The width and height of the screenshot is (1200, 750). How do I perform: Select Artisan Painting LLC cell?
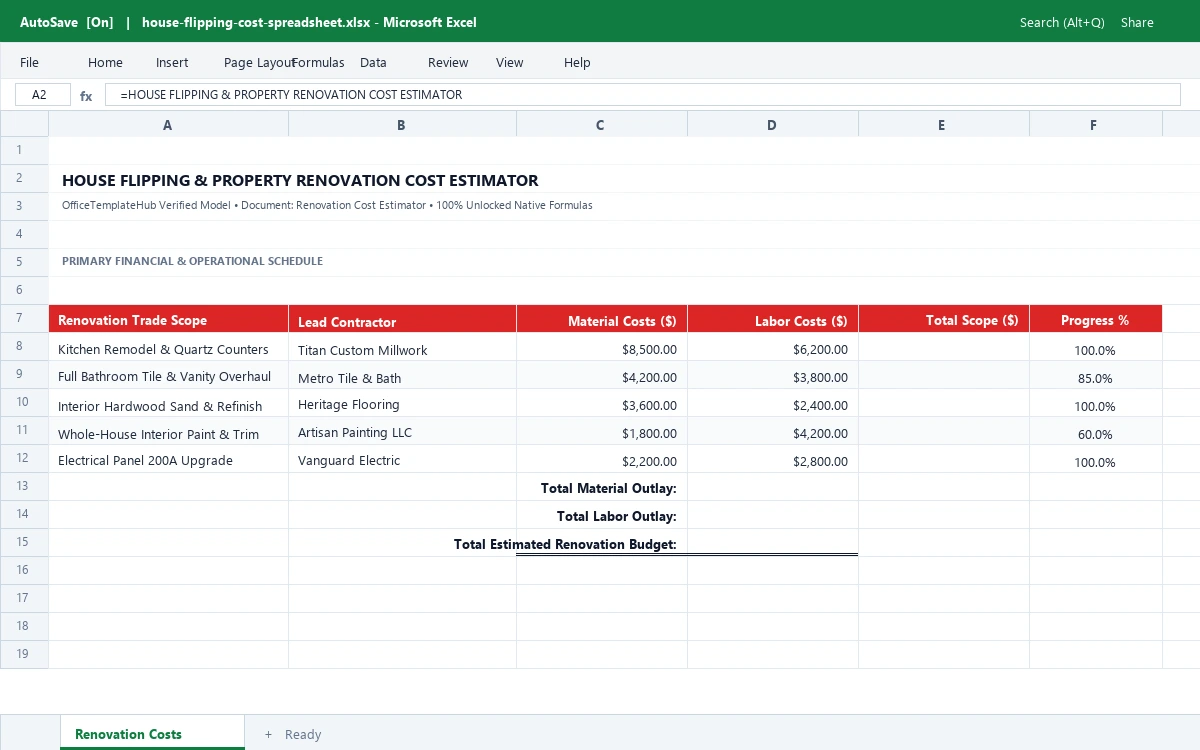[x=402, y=431]
